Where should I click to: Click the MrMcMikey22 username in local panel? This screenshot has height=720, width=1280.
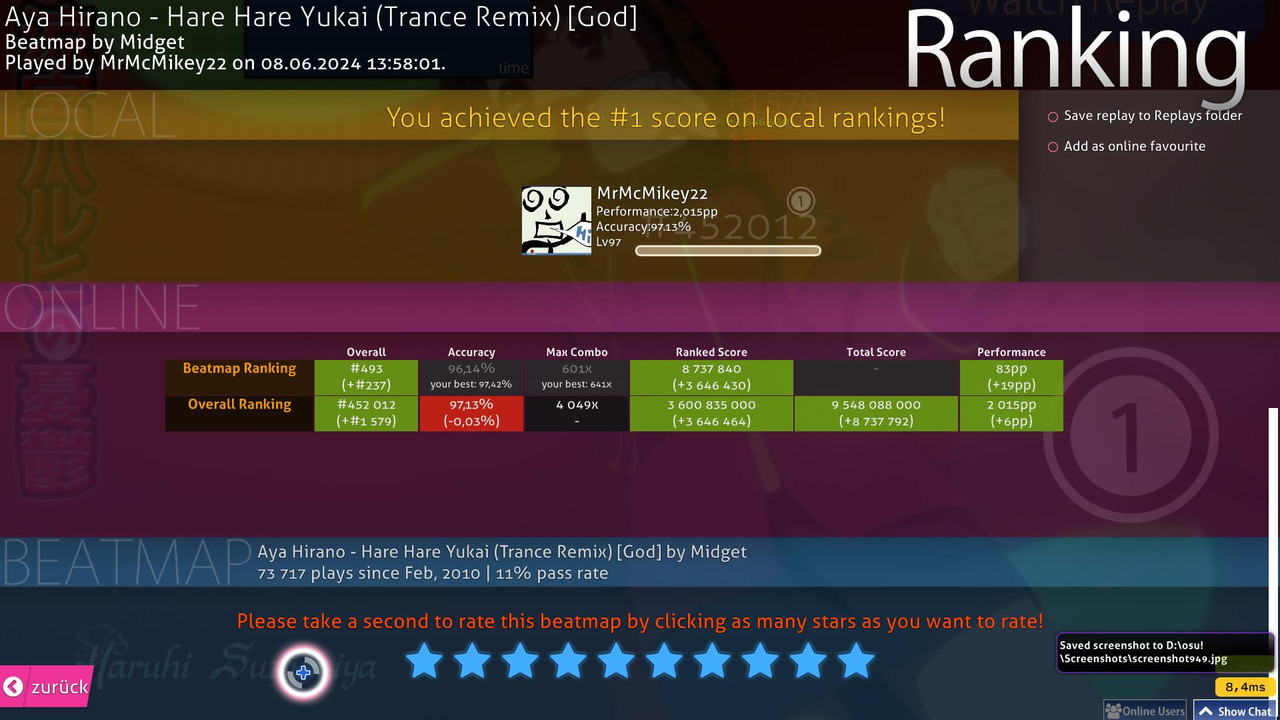pyautogui.click(x=652, y=194)
